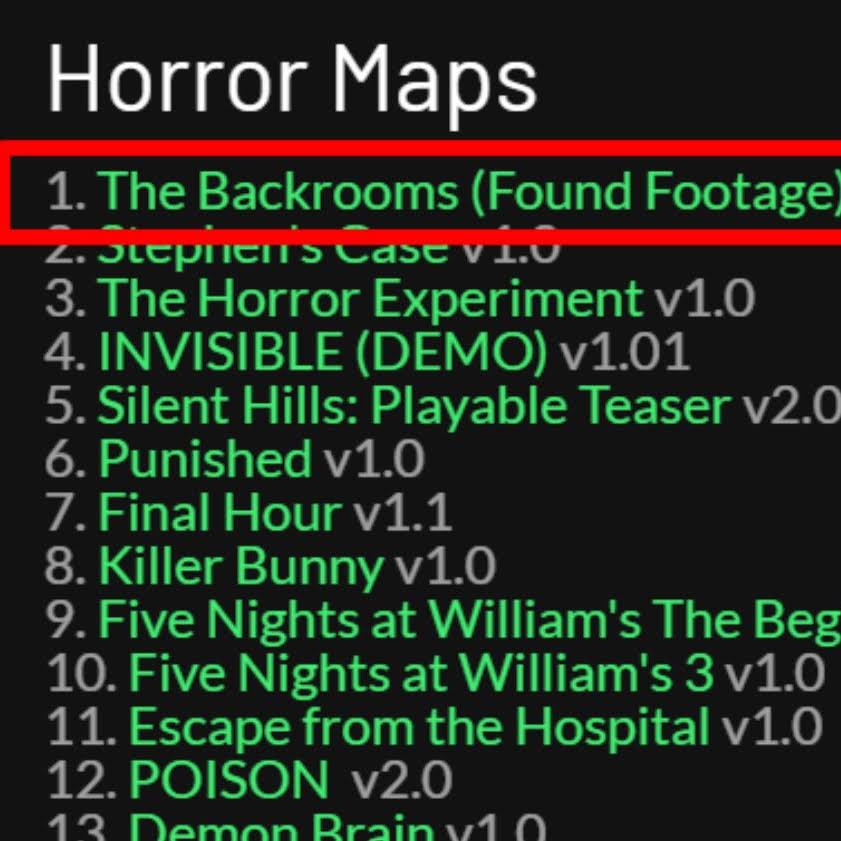
Task: Open the Final Hour map link
Action: [219, 513]
